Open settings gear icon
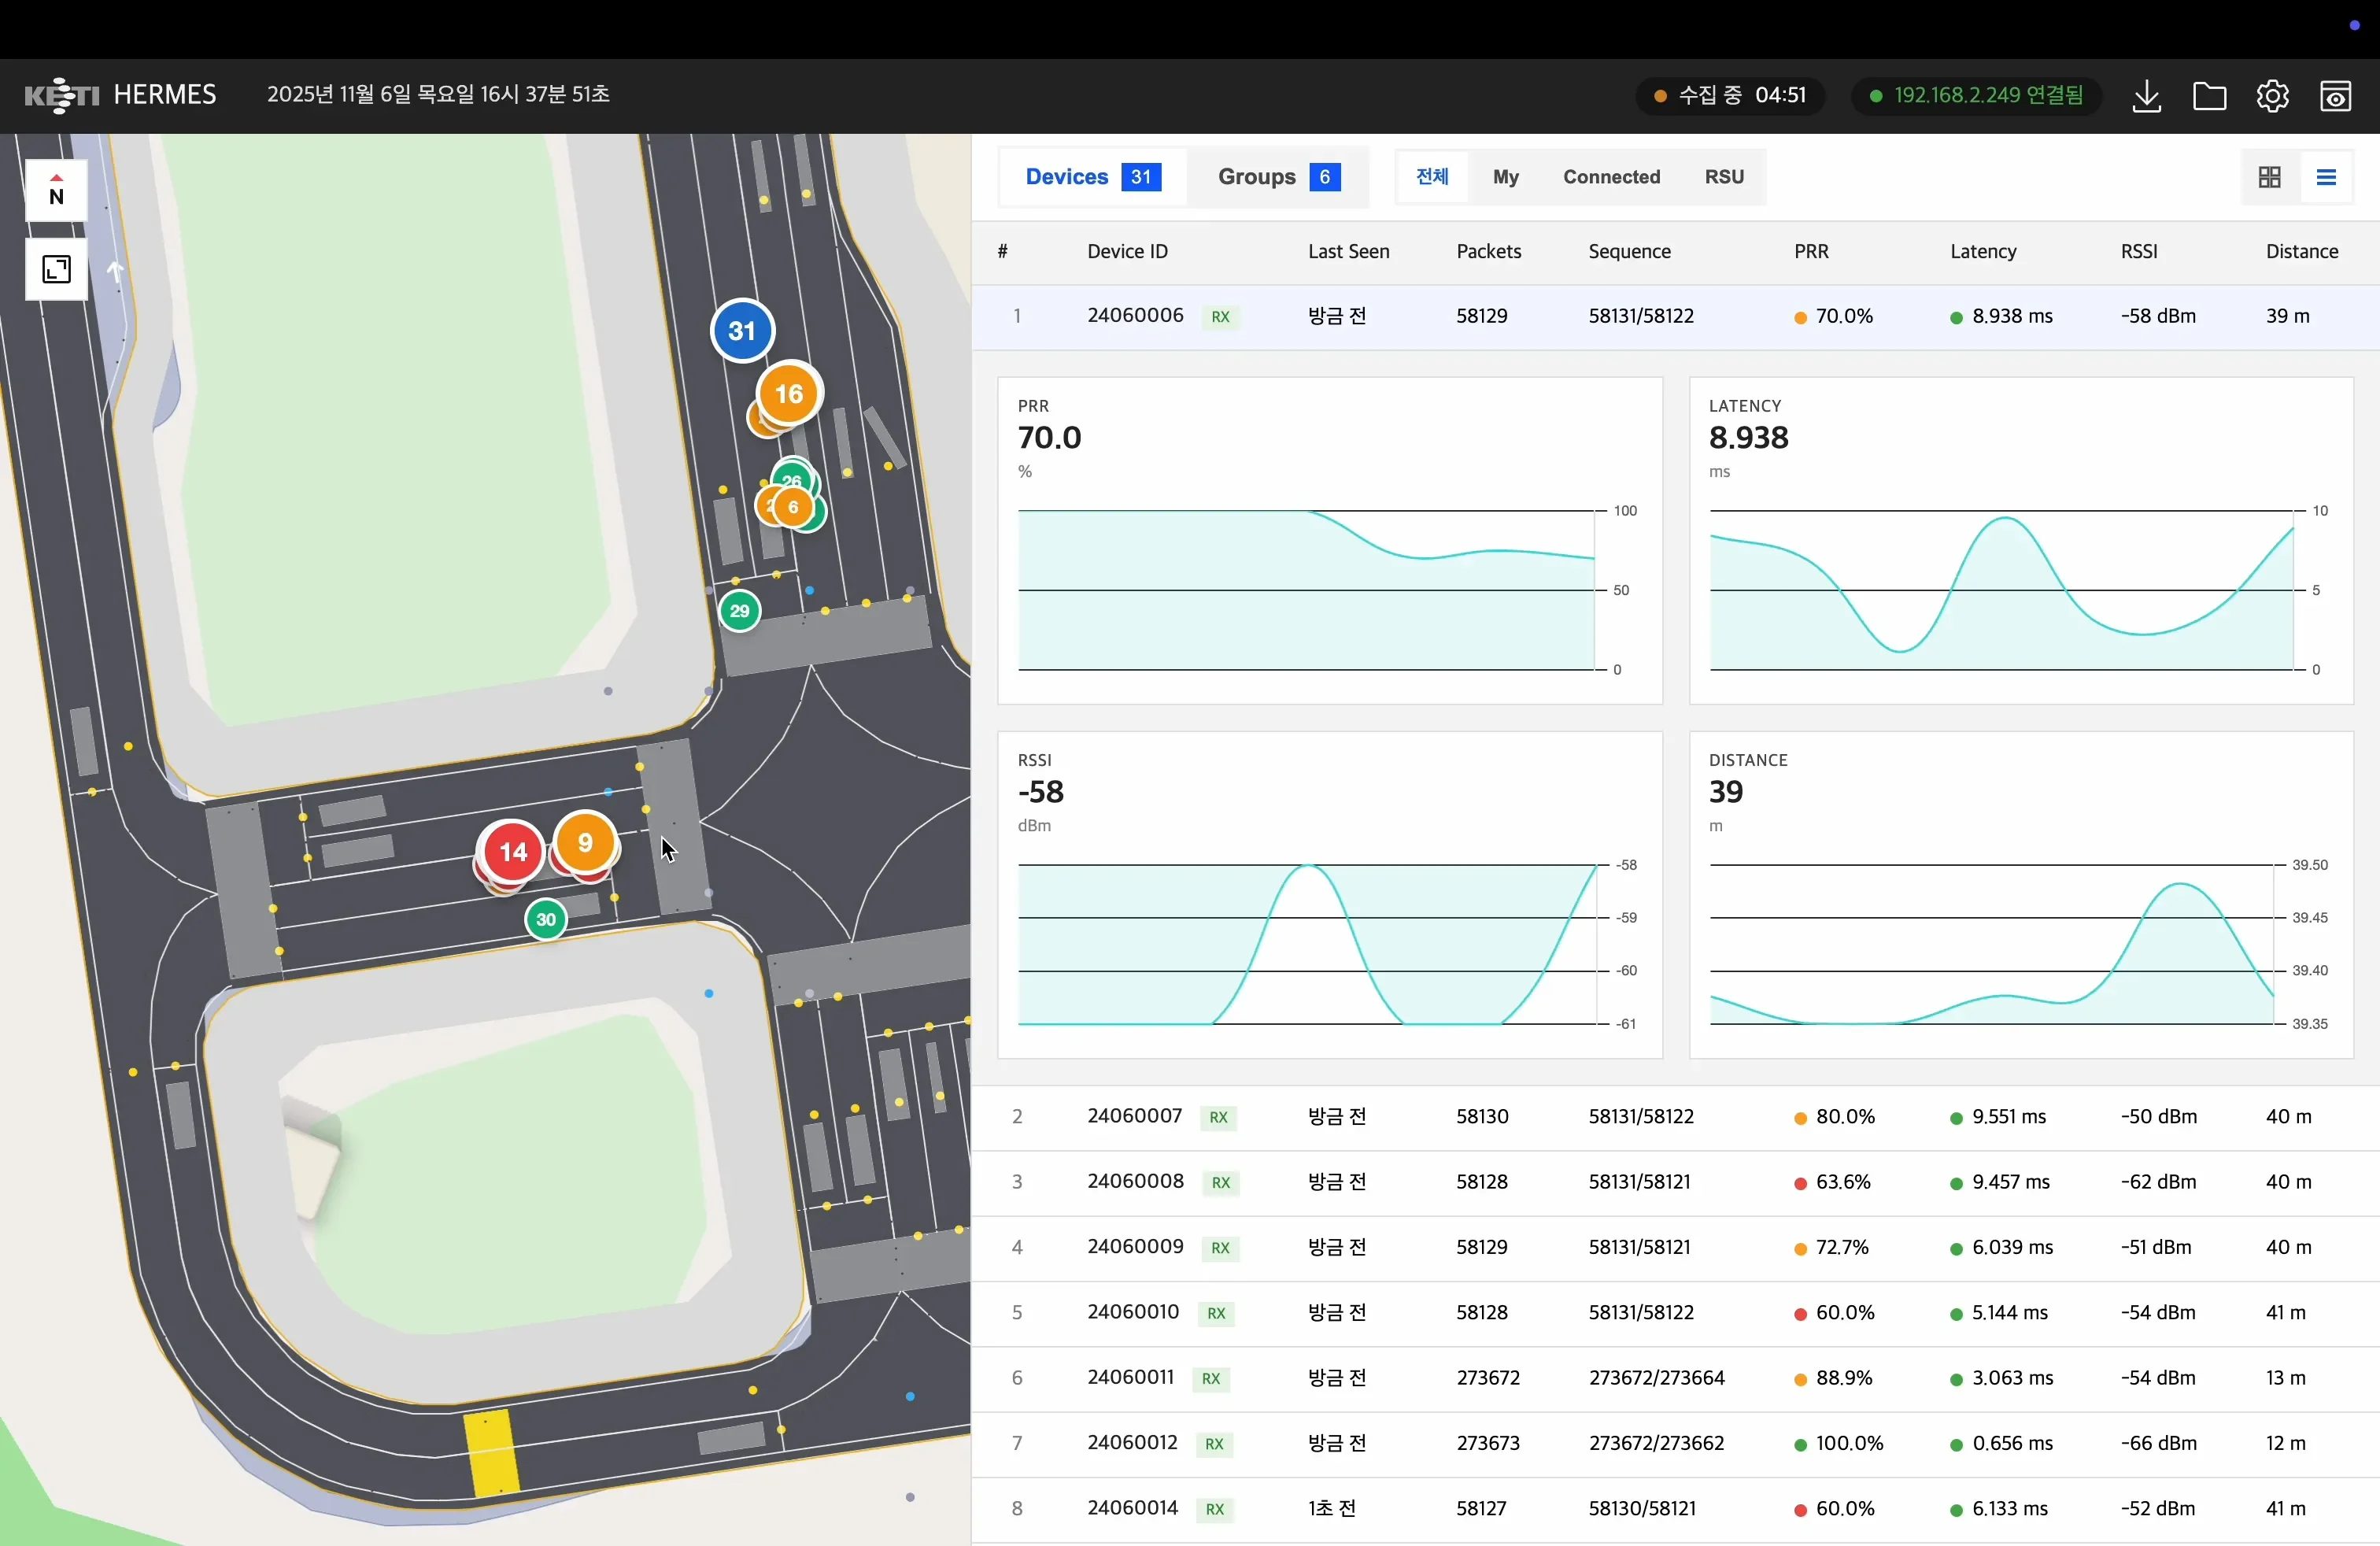The width and height of the screenshot is (2380, 1546). click(x=2272, y=96)
